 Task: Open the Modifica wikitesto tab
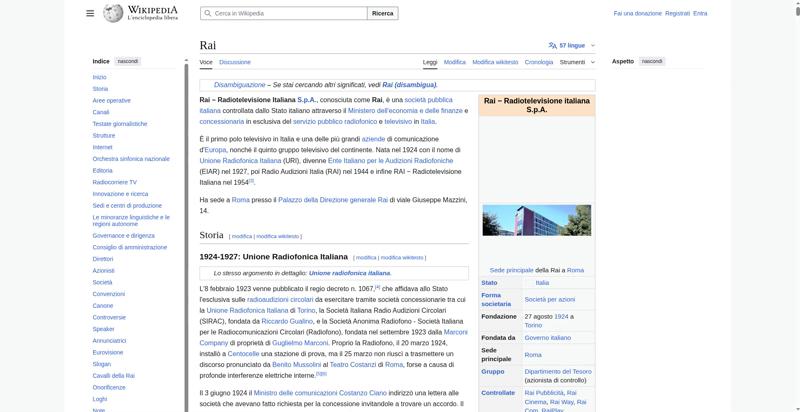coord(495,62)
